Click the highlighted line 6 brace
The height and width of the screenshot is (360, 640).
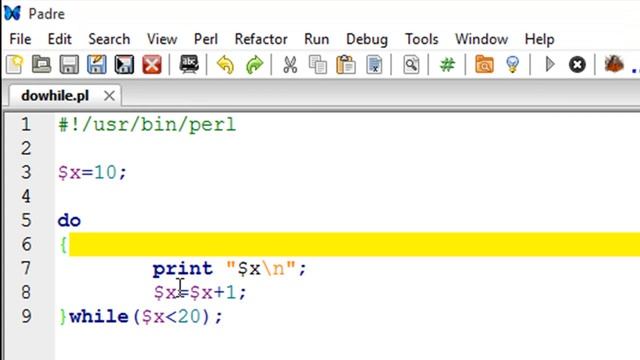click(63, 245)
